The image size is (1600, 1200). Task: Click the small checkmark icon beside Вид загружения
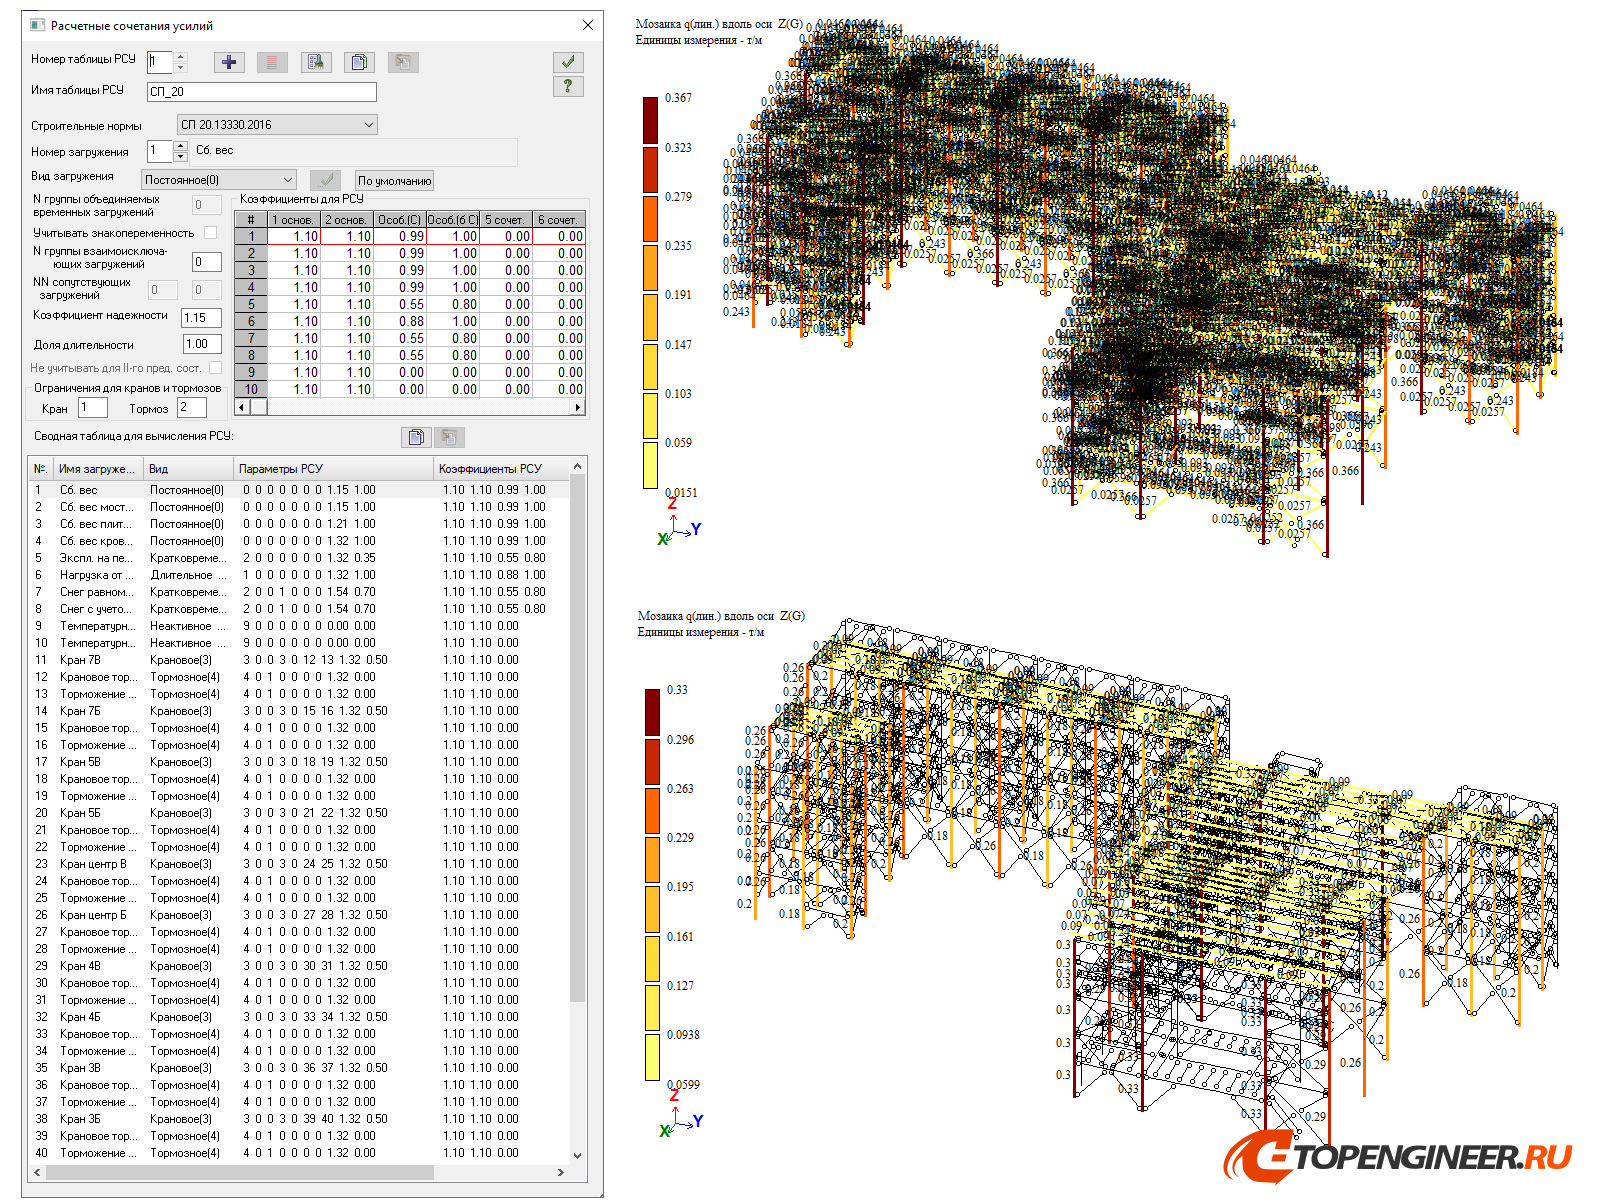coord(325,180)
